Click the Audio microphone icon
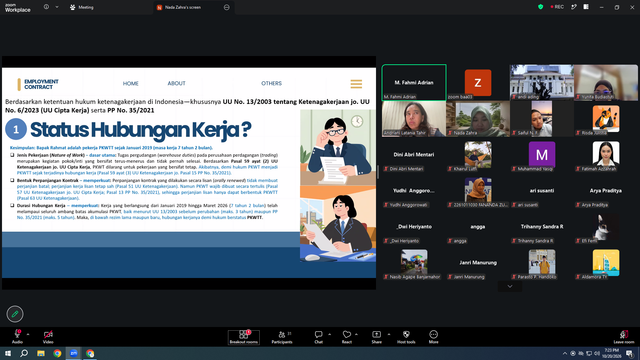 (x=17, y=334)
